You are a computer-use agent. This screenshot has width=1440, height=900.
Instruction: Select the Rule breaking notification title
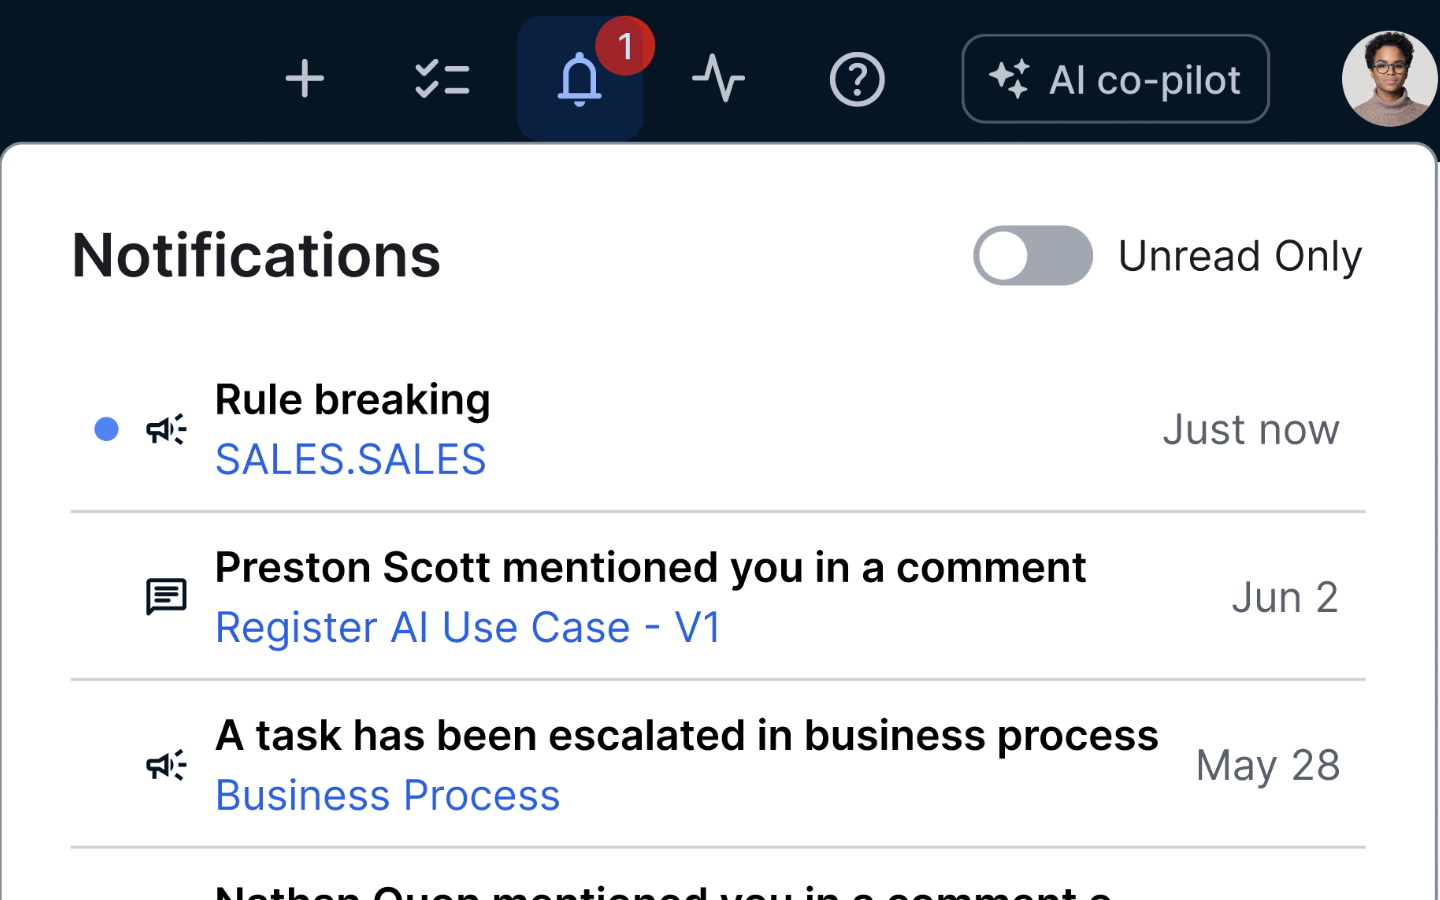tap(352, 399)
